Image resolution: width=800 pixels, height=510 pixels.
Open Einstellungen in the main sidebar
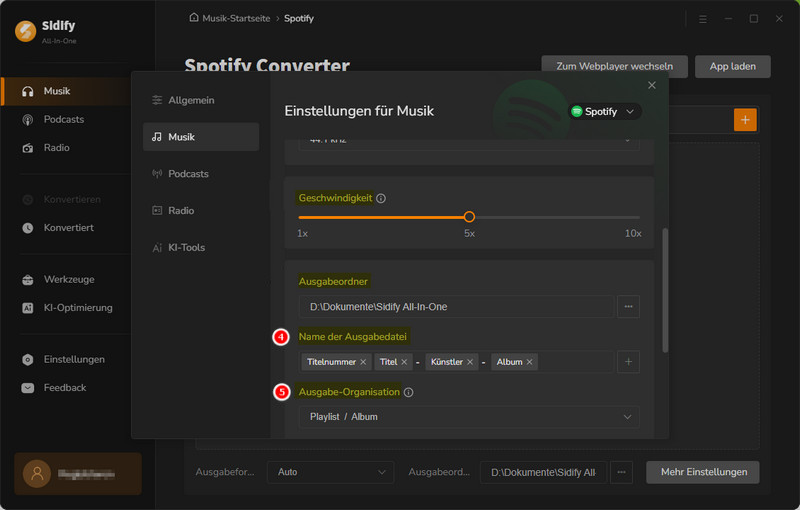tap(74, 360)
